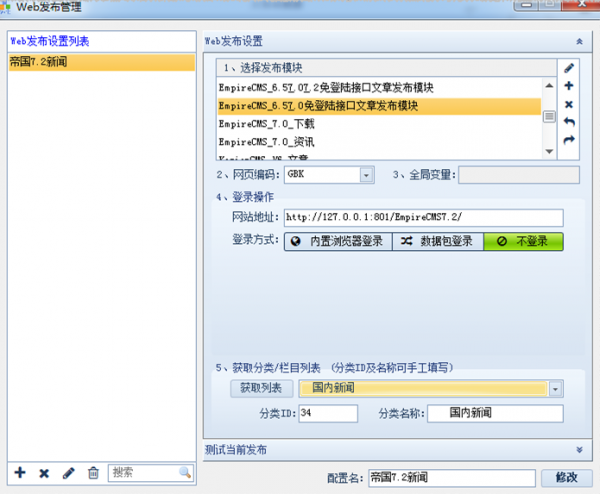Open the 网页编码 GBK dropdown
Viewport: 600px width, 494px height.
point(365,175)
